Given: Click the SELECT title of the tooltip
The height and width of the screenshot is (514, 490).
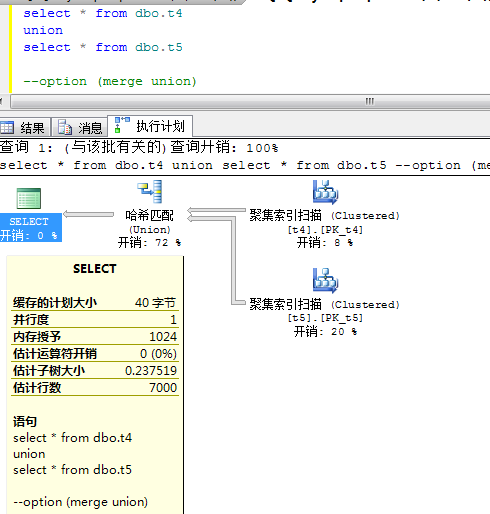Looking at the screenshot, I should [95, 269].
